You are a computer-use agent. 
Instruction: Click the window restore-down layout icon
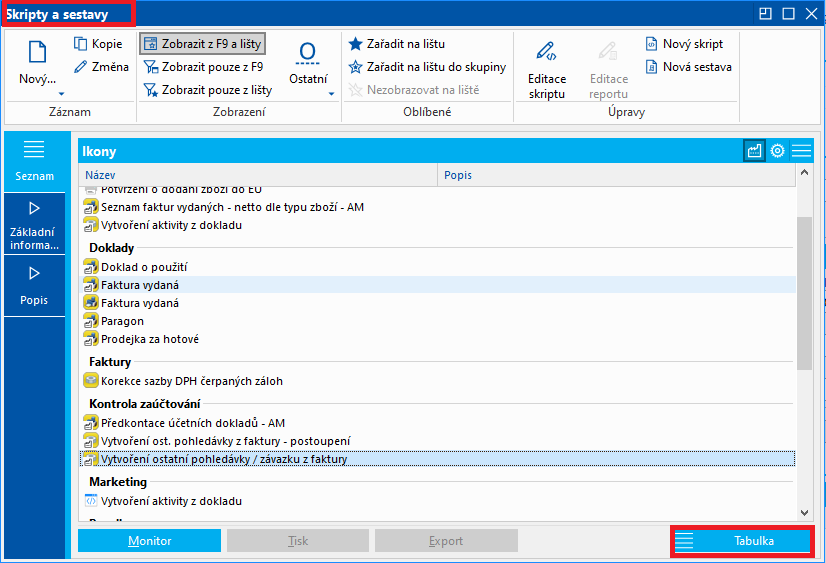(x=765, y=14)
